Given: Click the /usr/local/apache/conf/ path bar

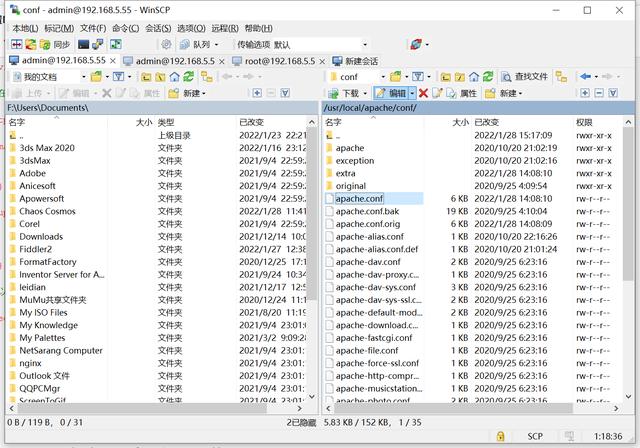Looking at the screenshot, I should [478, 108].
